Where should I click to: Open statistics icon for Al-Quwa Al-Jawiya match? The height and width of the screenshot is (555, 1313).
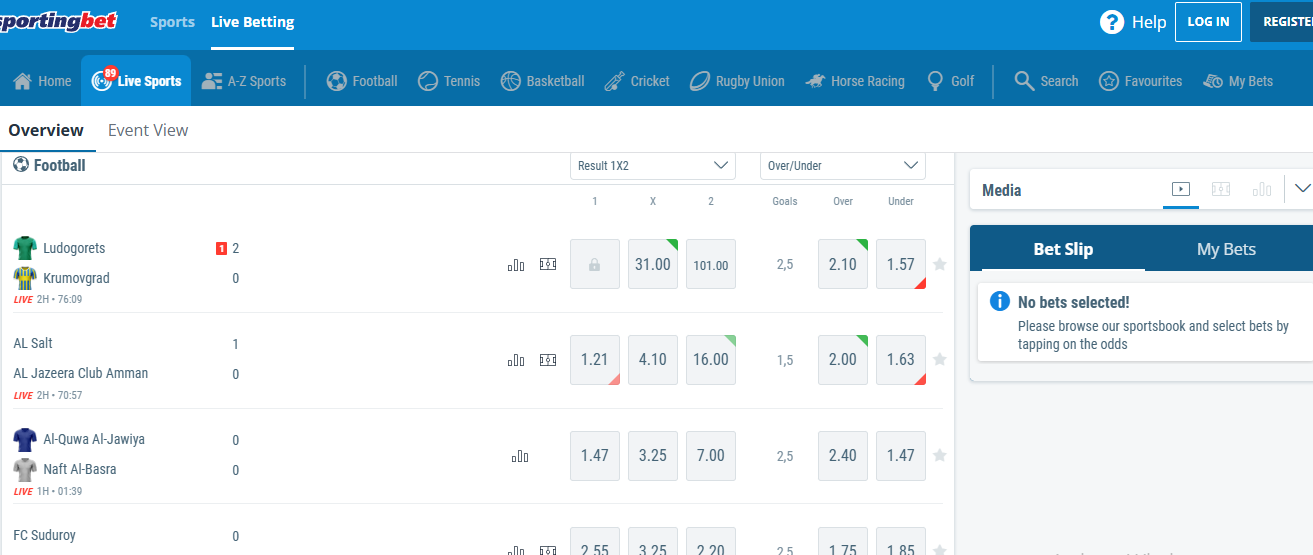click(520, 456)
